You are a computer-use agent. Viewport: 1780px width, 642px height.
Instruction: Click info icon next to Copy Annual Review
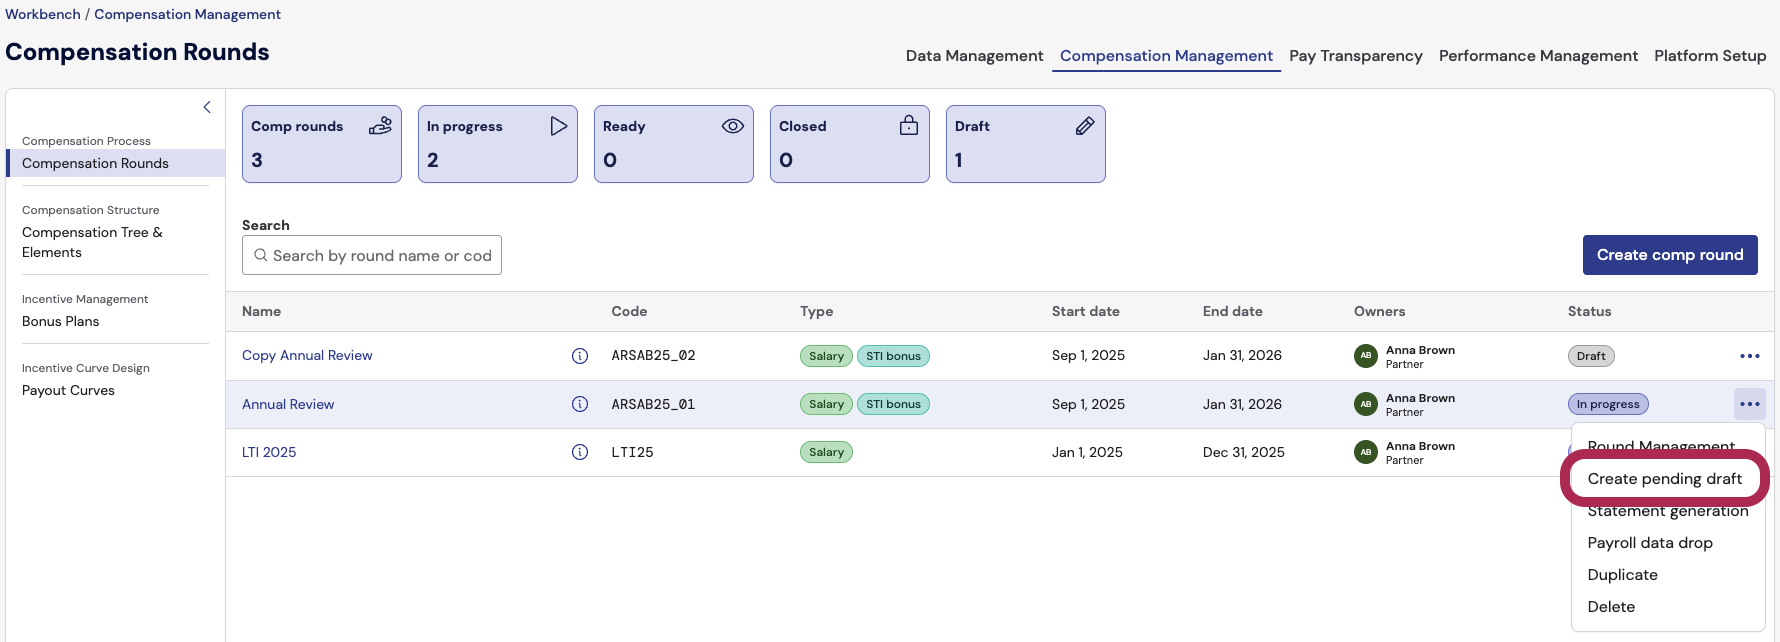point(579,356)
